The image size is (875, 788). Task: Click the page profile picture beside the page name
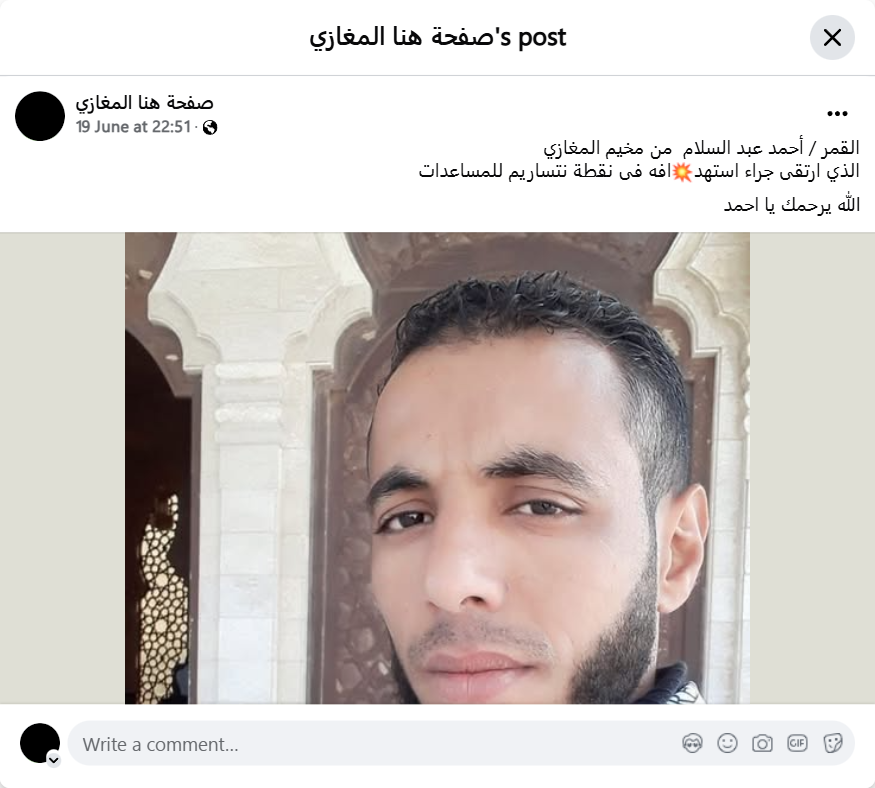pos(40,116)
